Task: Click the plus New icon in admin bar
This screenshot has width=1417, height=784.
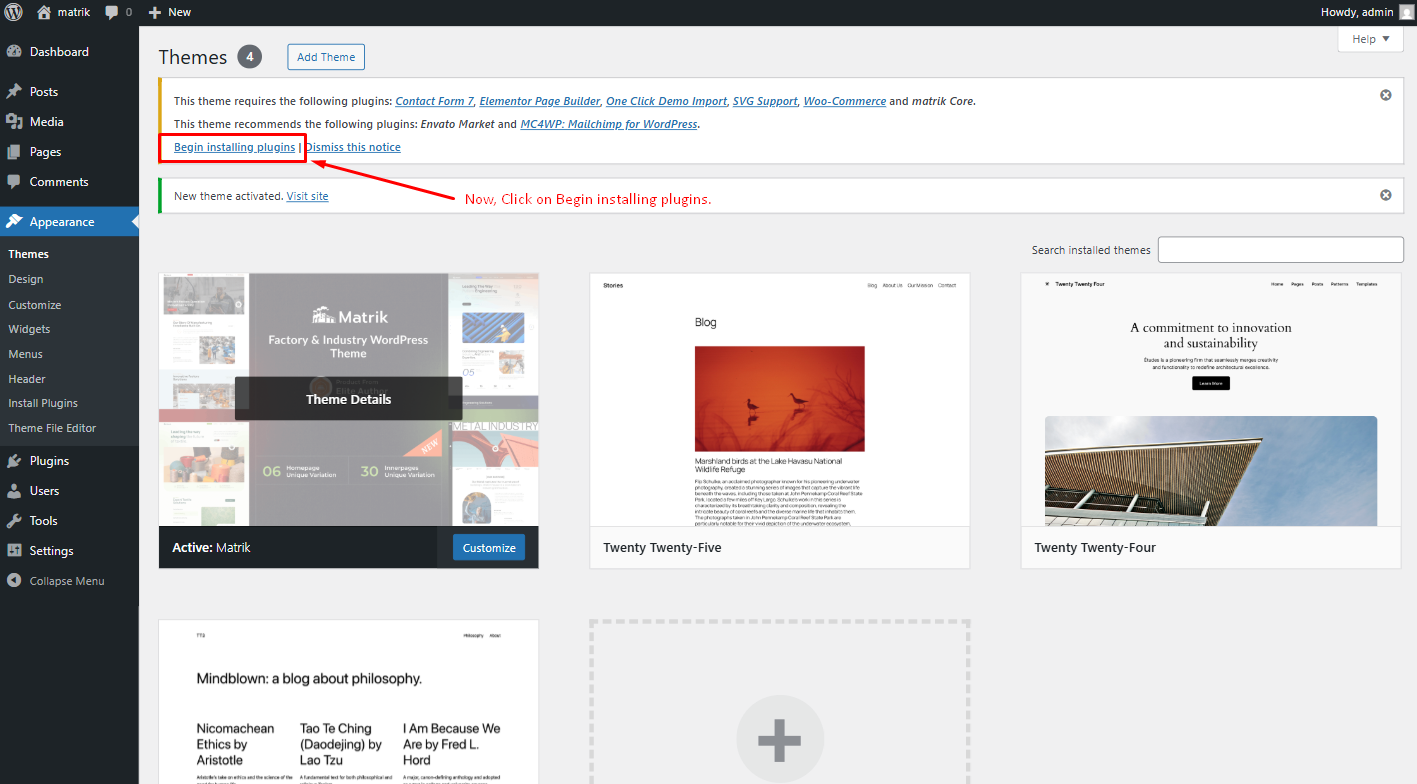Action: (155, 12)
